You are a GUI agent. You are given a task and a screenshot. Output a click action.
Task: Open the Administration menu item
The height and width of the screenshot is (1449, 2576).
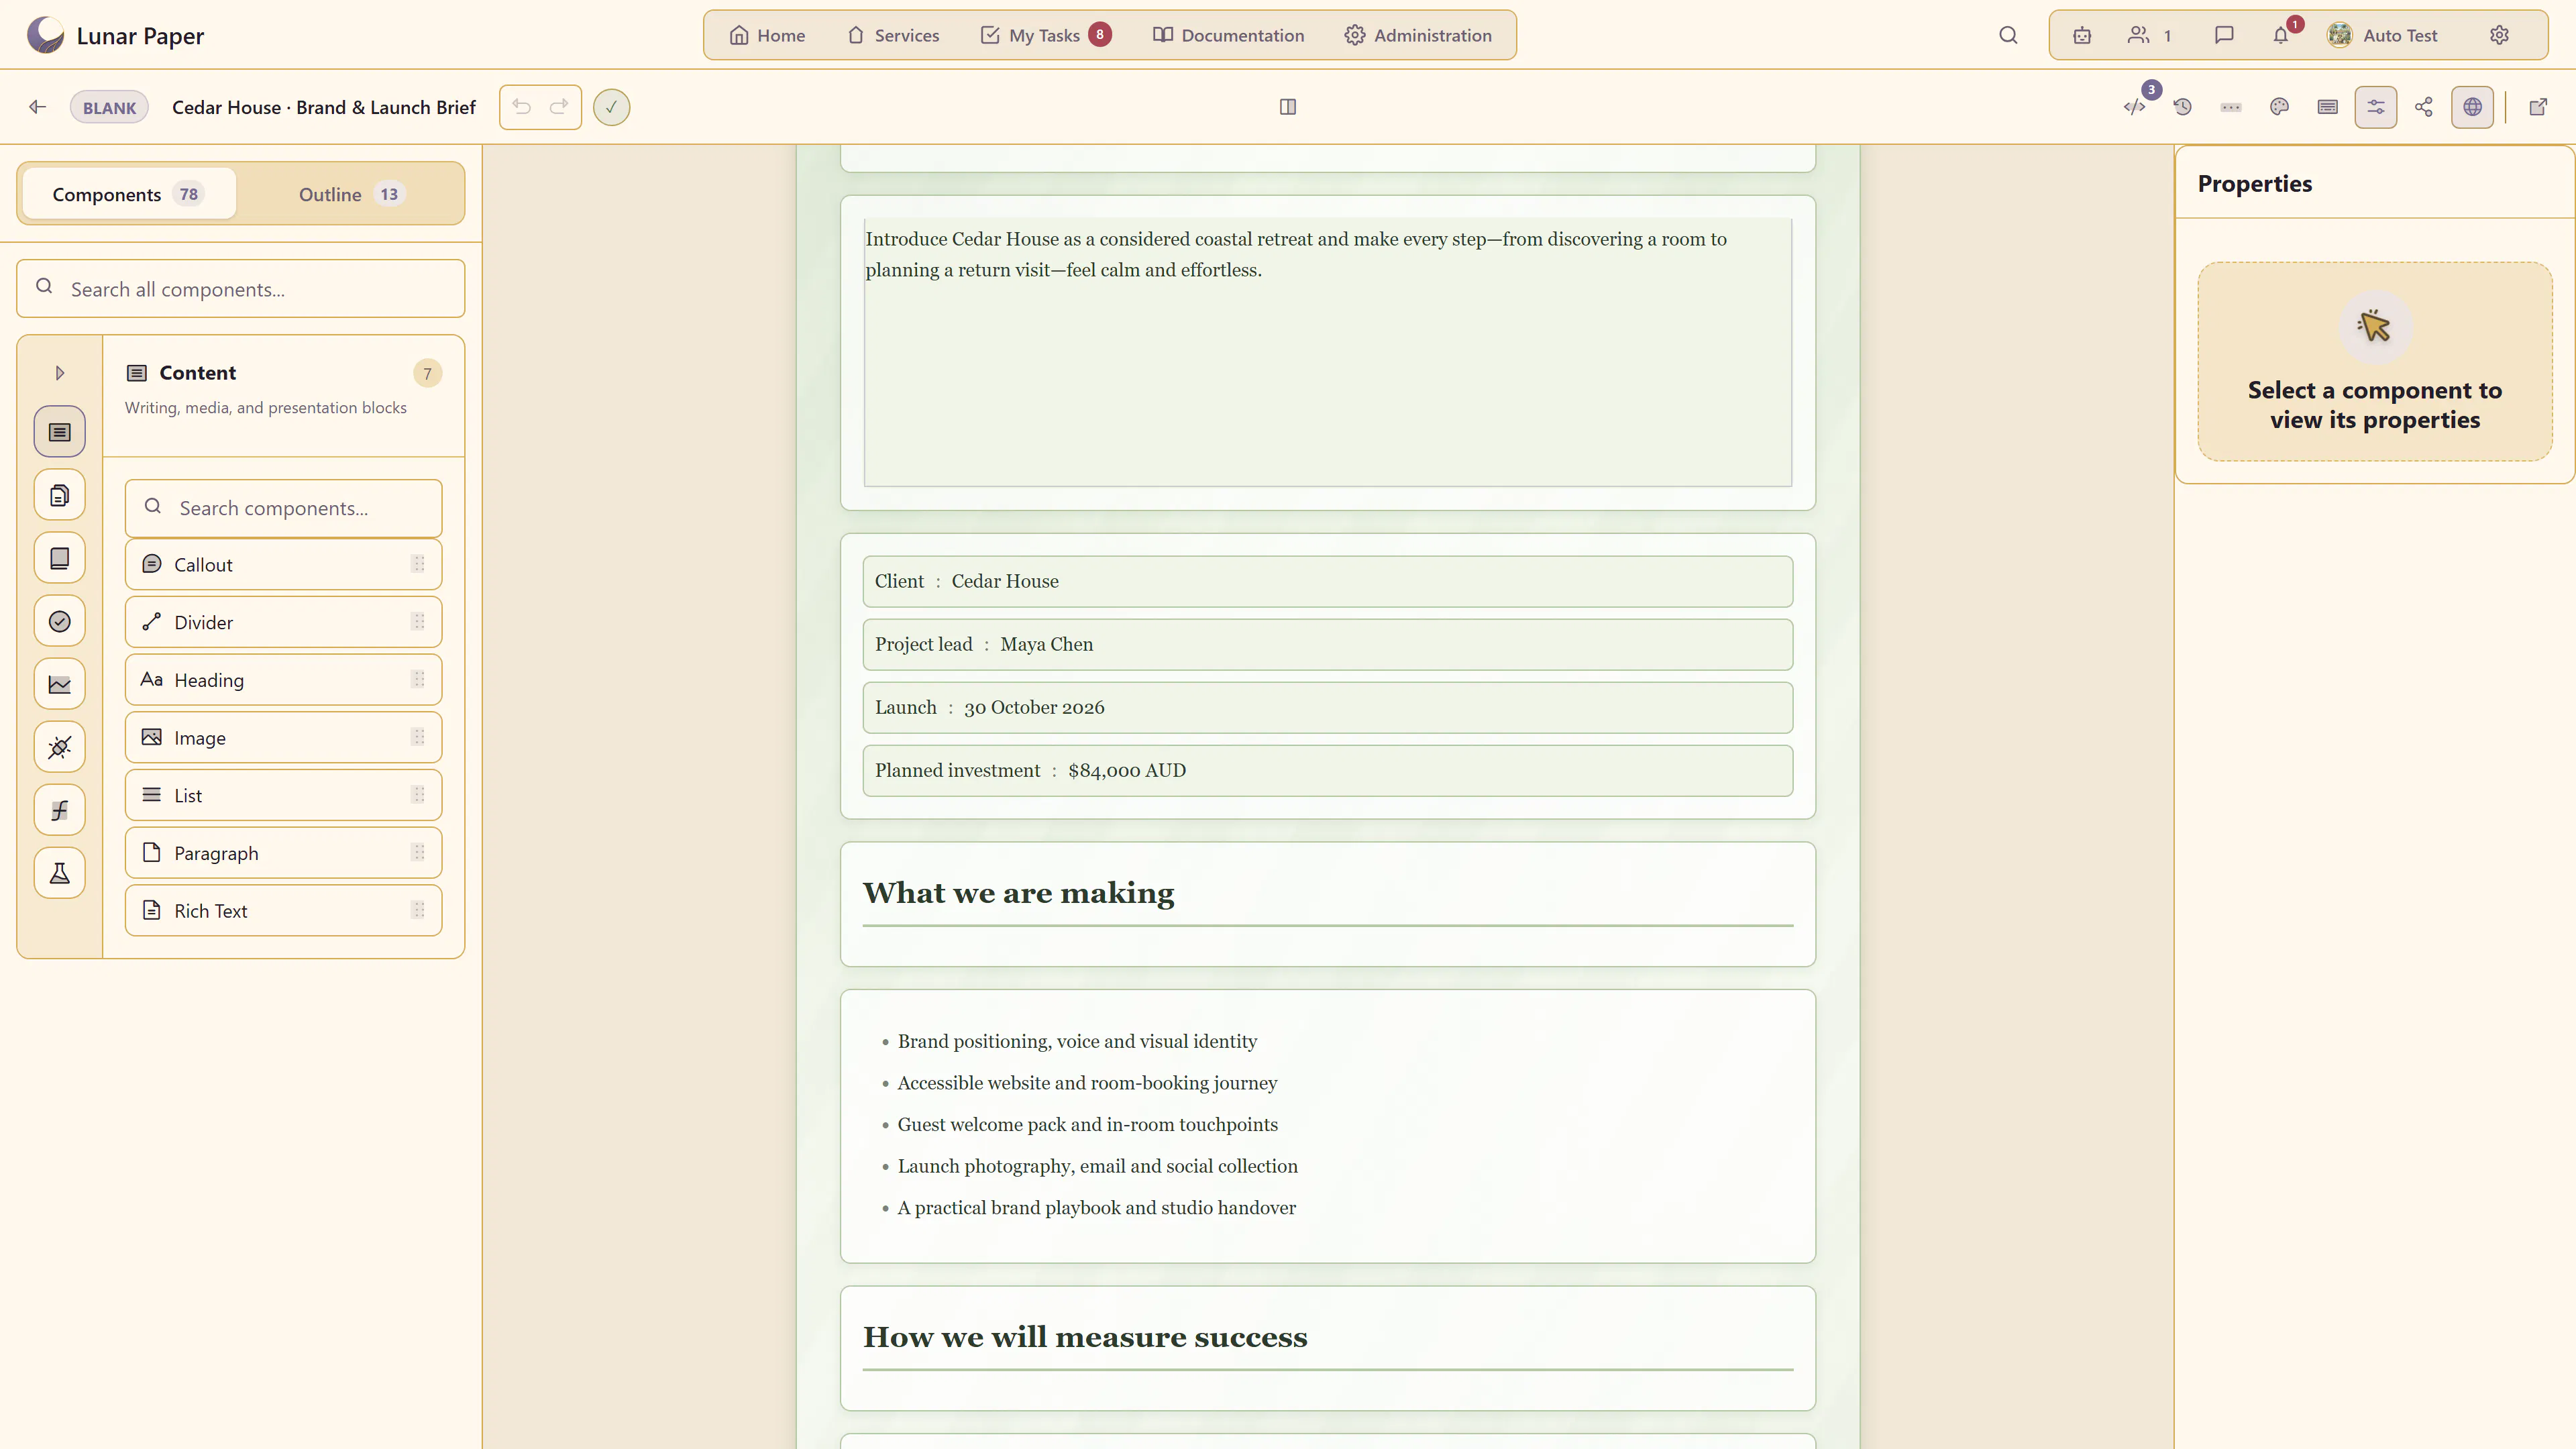pos(1418,35)
